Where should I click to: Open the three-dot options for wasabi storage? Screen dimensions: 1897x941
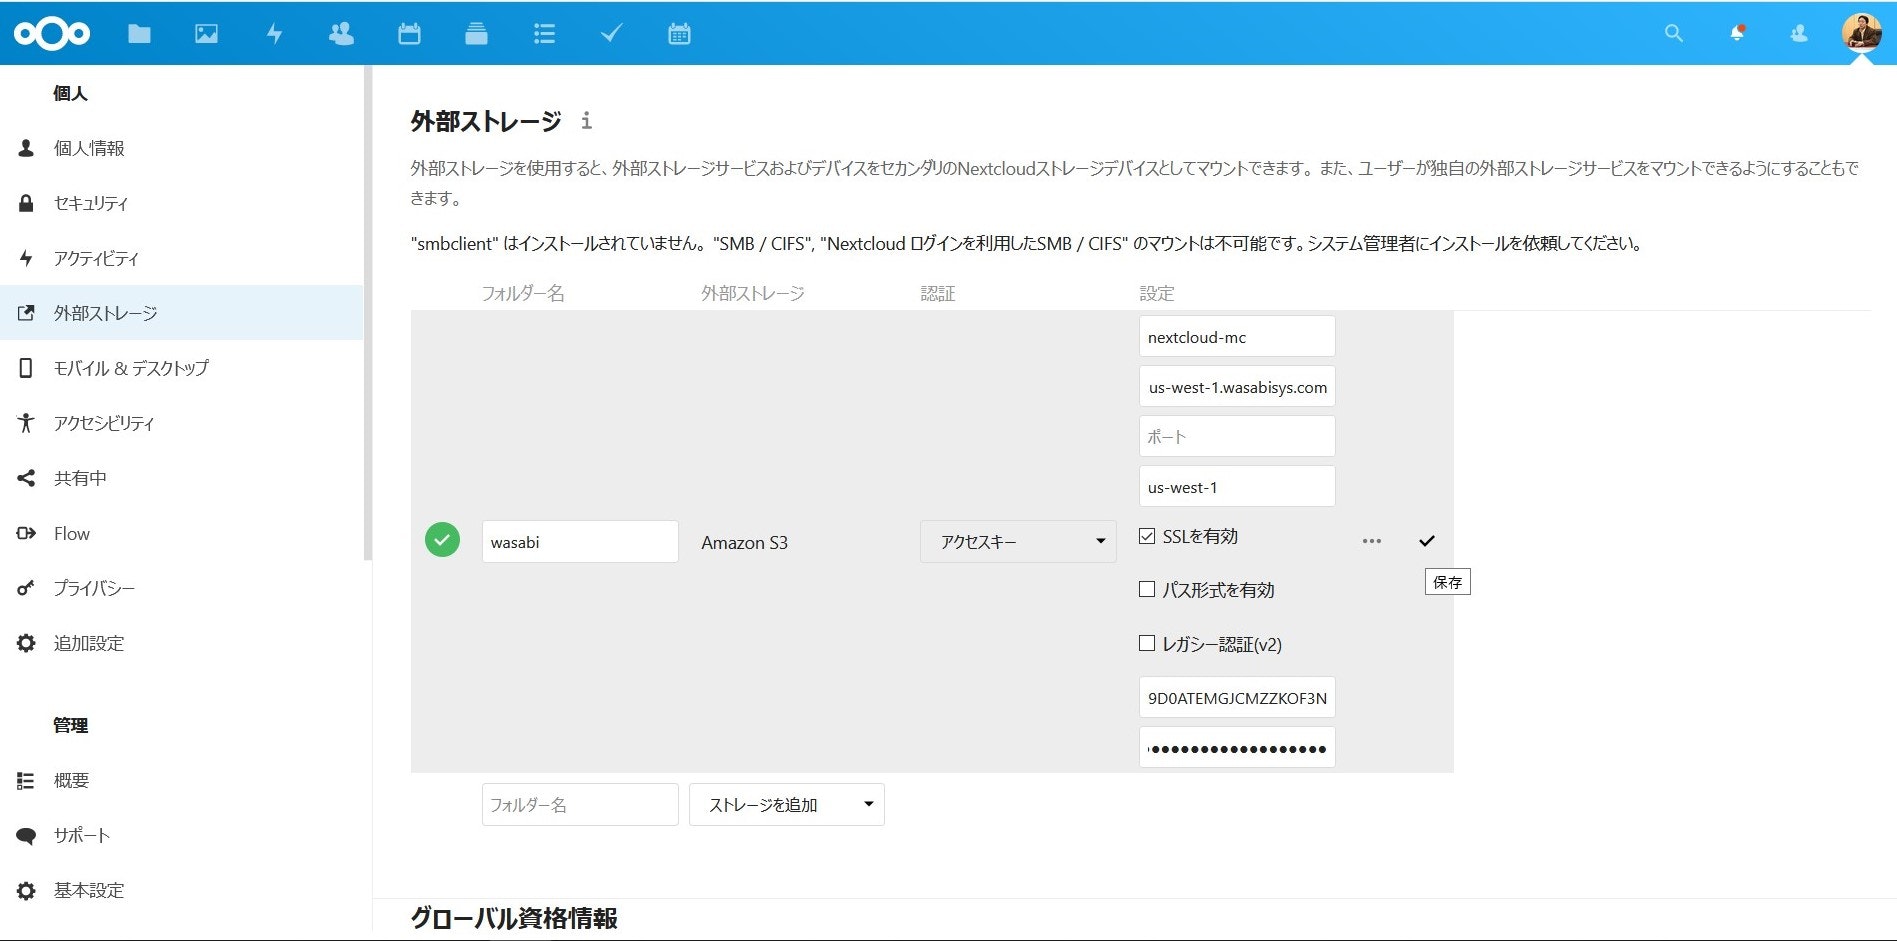(x=1371, y=541)
